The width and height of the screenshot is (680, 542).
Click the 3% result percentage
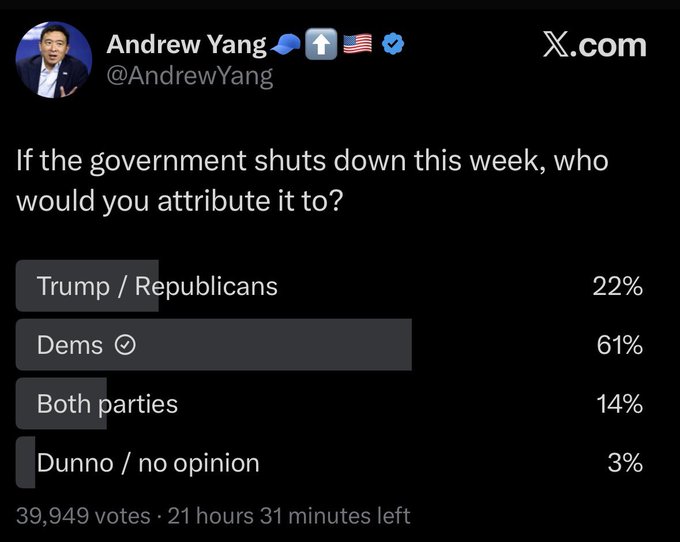point(623,463)
